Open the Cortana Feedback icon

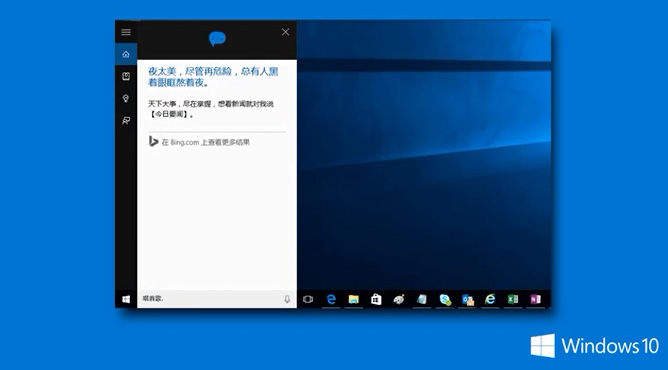tap(126, 120)
